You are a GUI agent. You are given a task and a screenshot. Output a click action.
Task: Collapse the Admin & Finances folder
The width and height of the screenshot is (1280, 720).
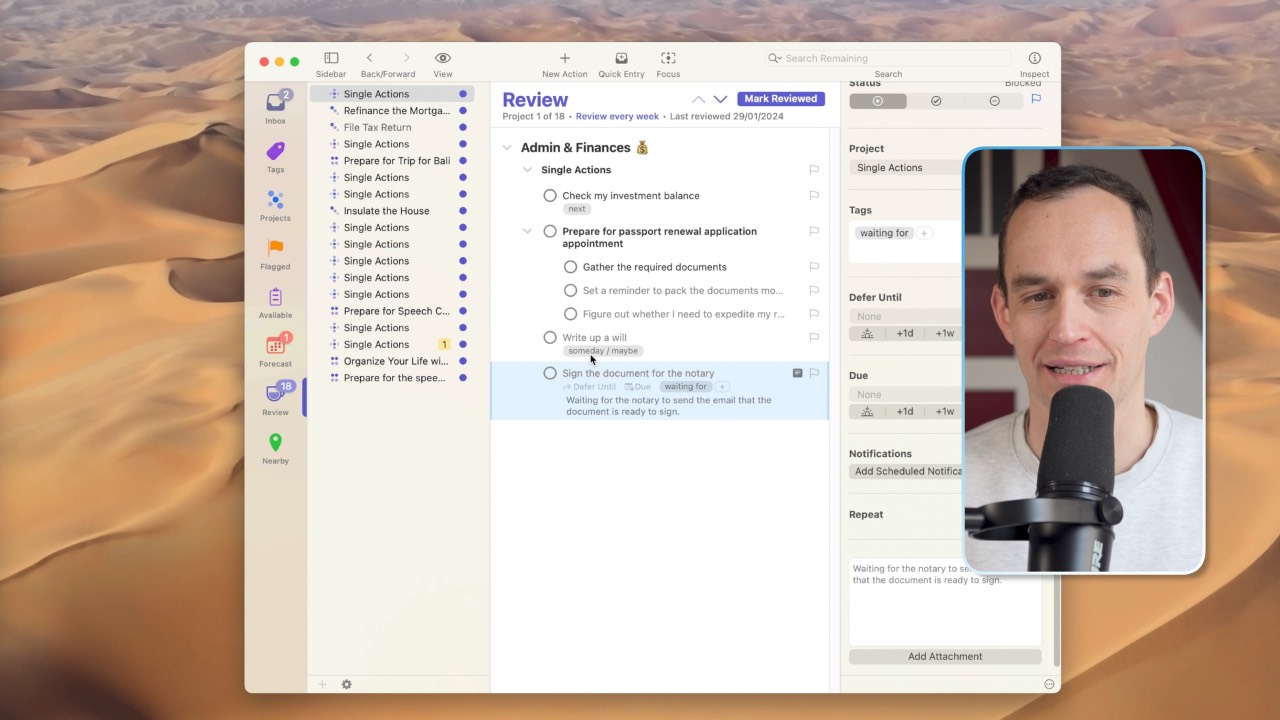pos(507,148)
